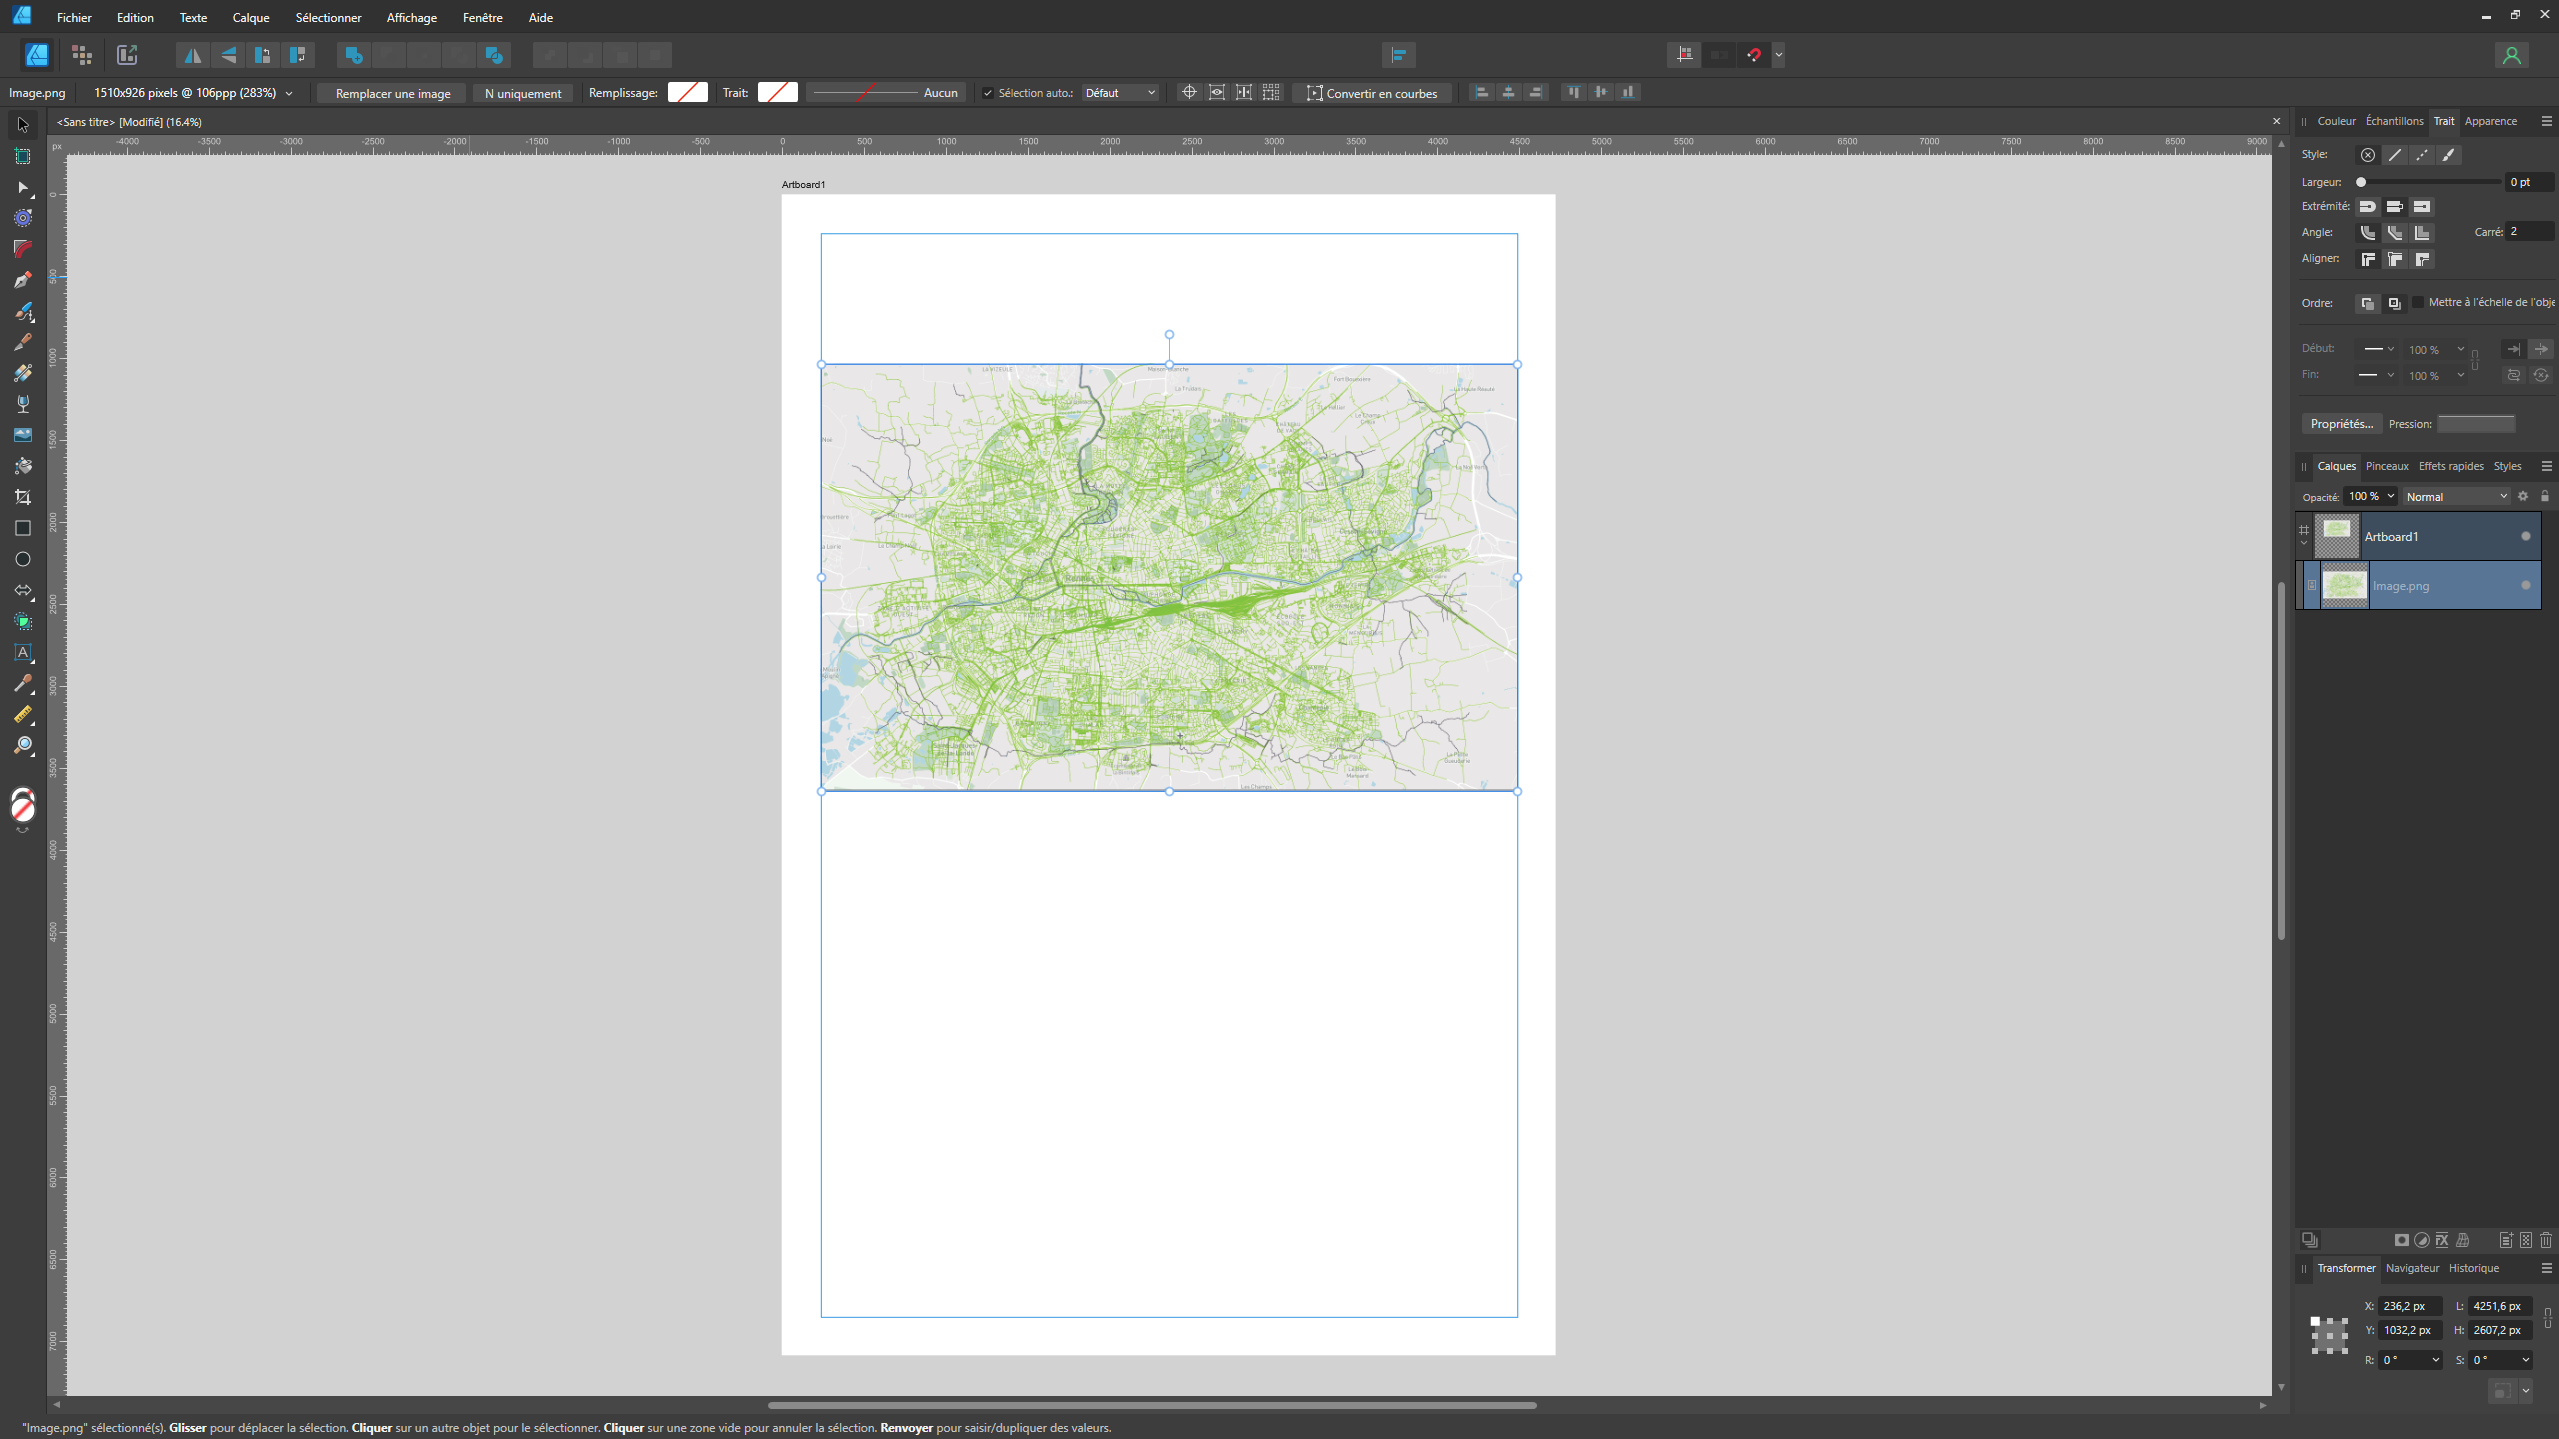This screenshot has width=2559, height=1439.
Task: Select the Rectangle shape tool
Action: pyautogui.click(x=22, y=528)
